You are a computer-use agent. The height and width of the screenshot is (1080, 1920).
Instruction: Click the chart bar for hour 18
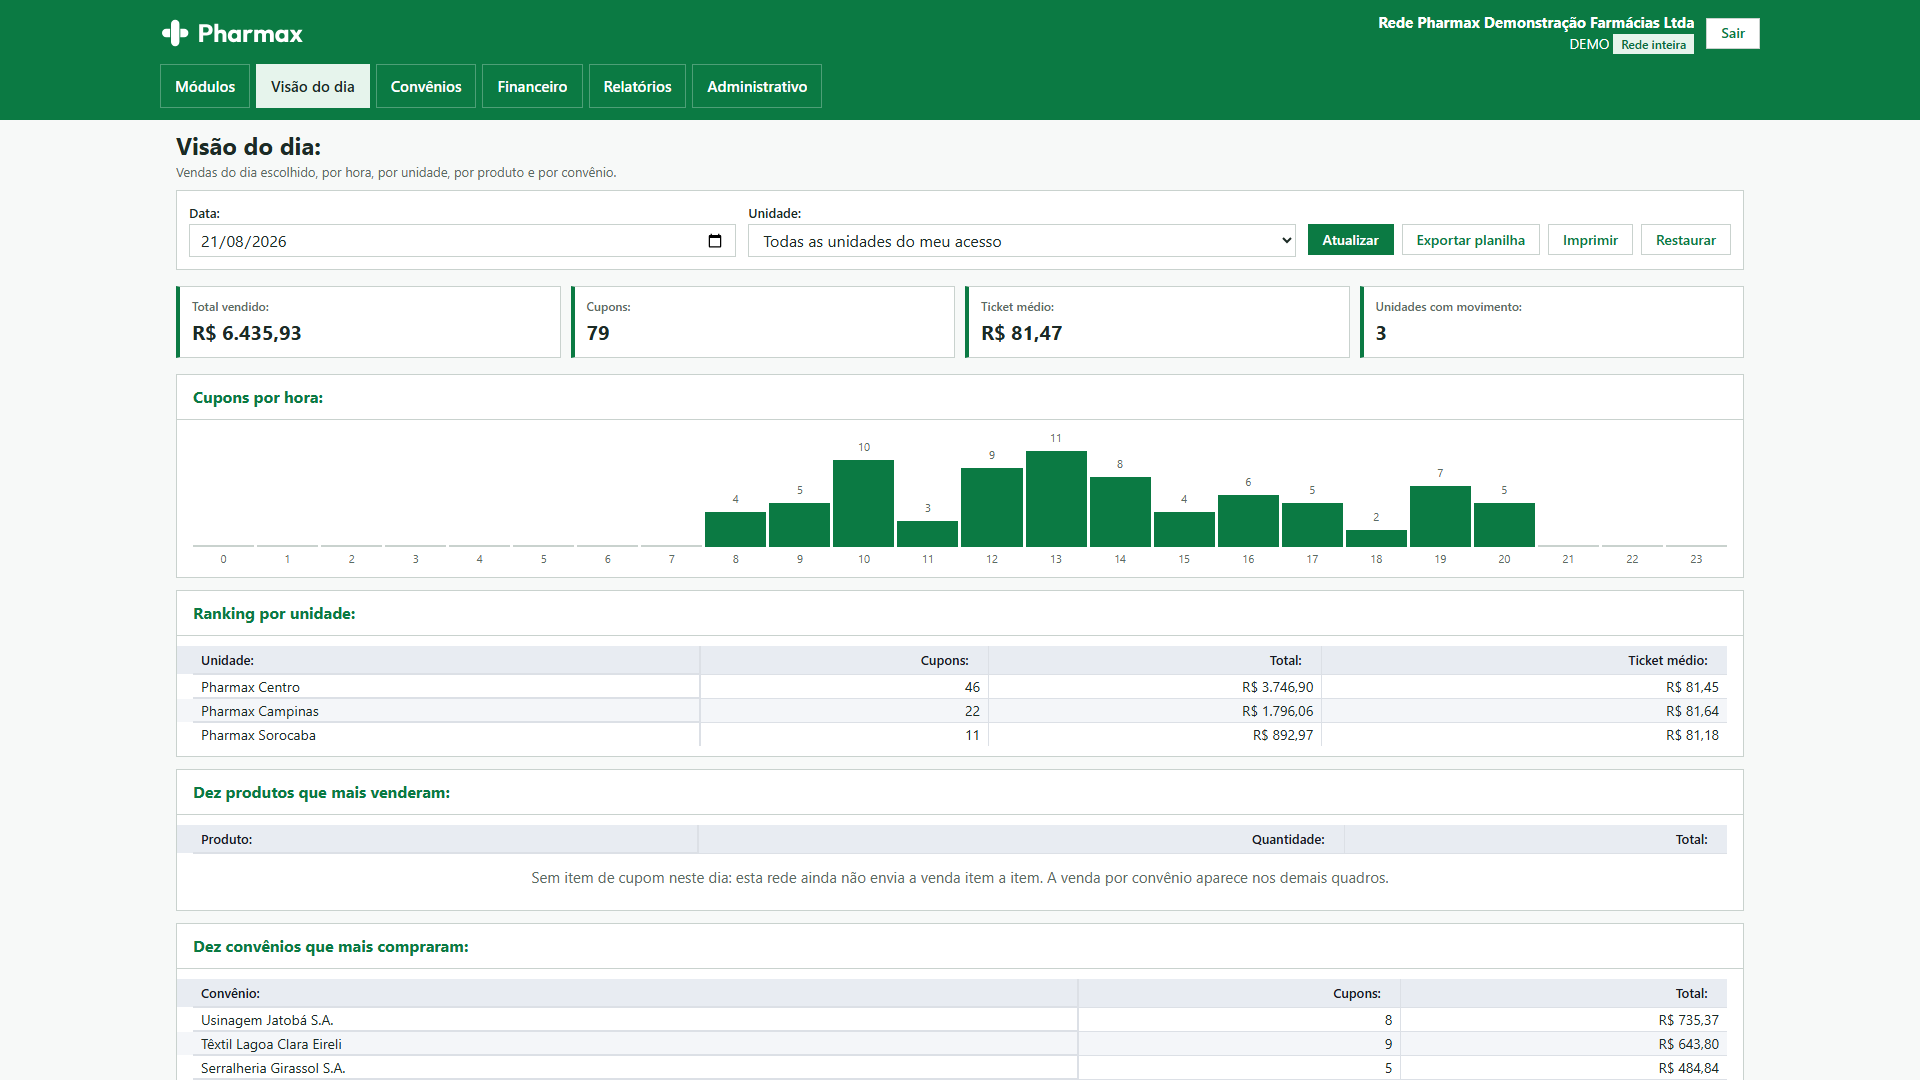tap(1376, 538)
